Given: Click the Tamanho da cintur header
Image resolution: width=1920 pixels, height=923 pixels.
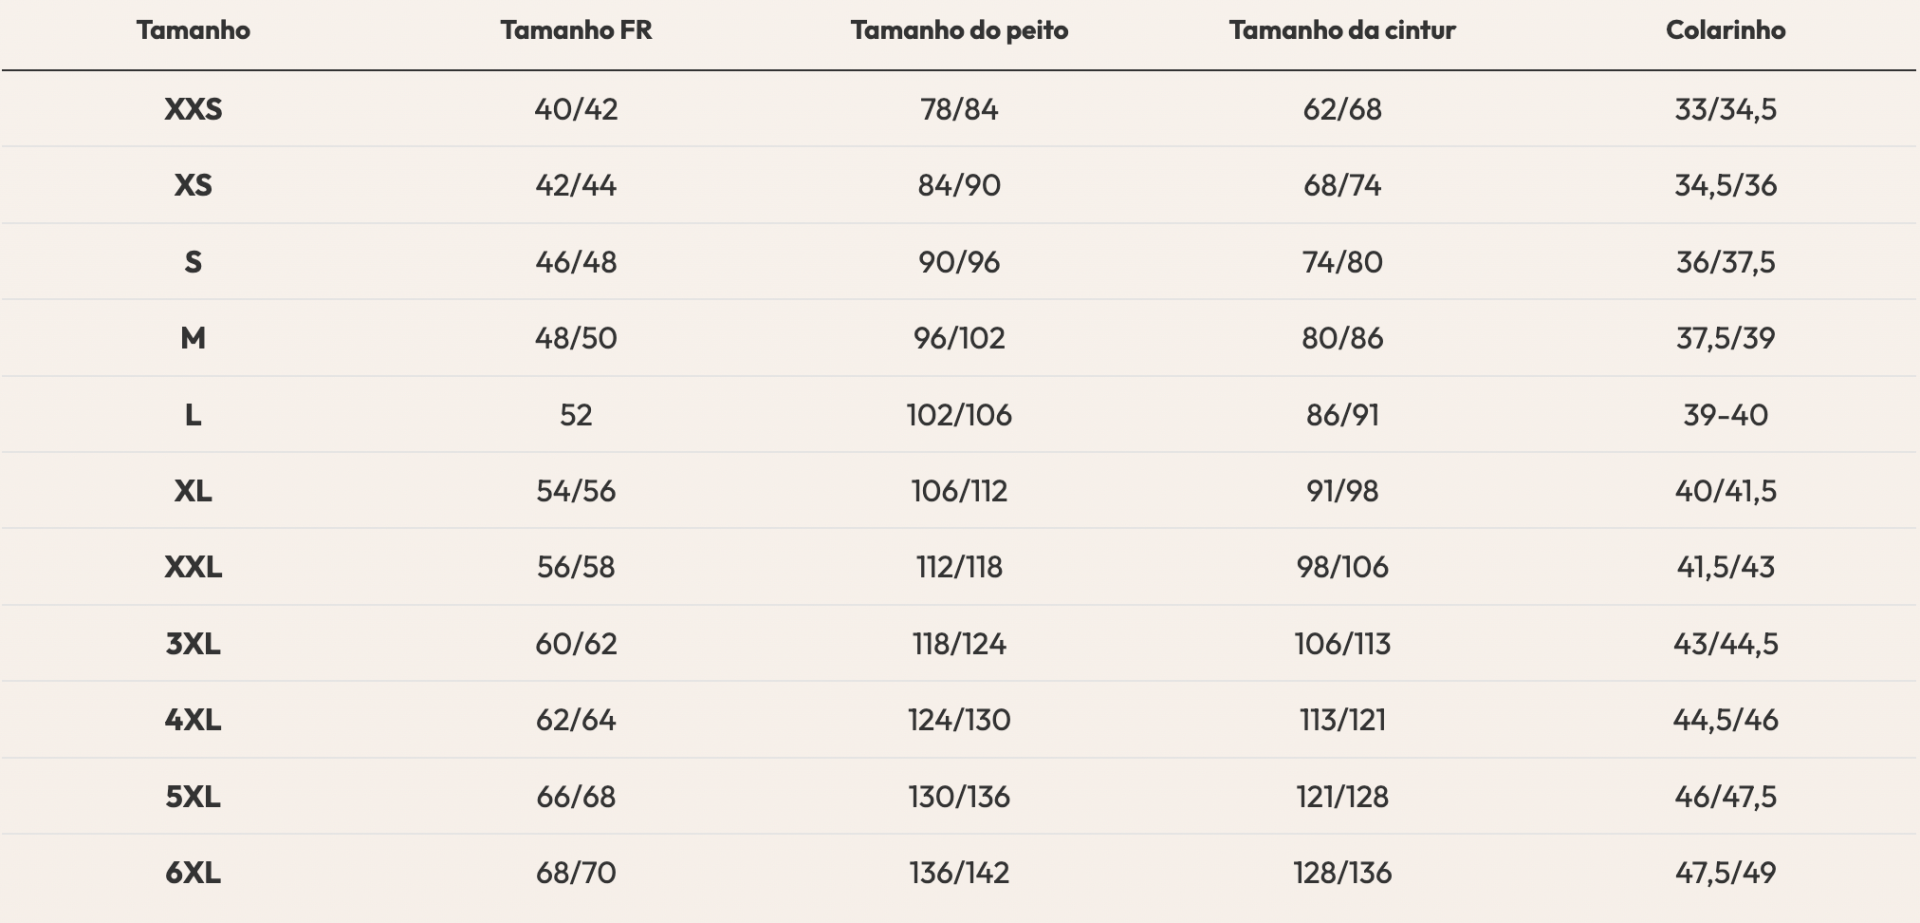Looking at the screenshot, I should [1342, 30].
